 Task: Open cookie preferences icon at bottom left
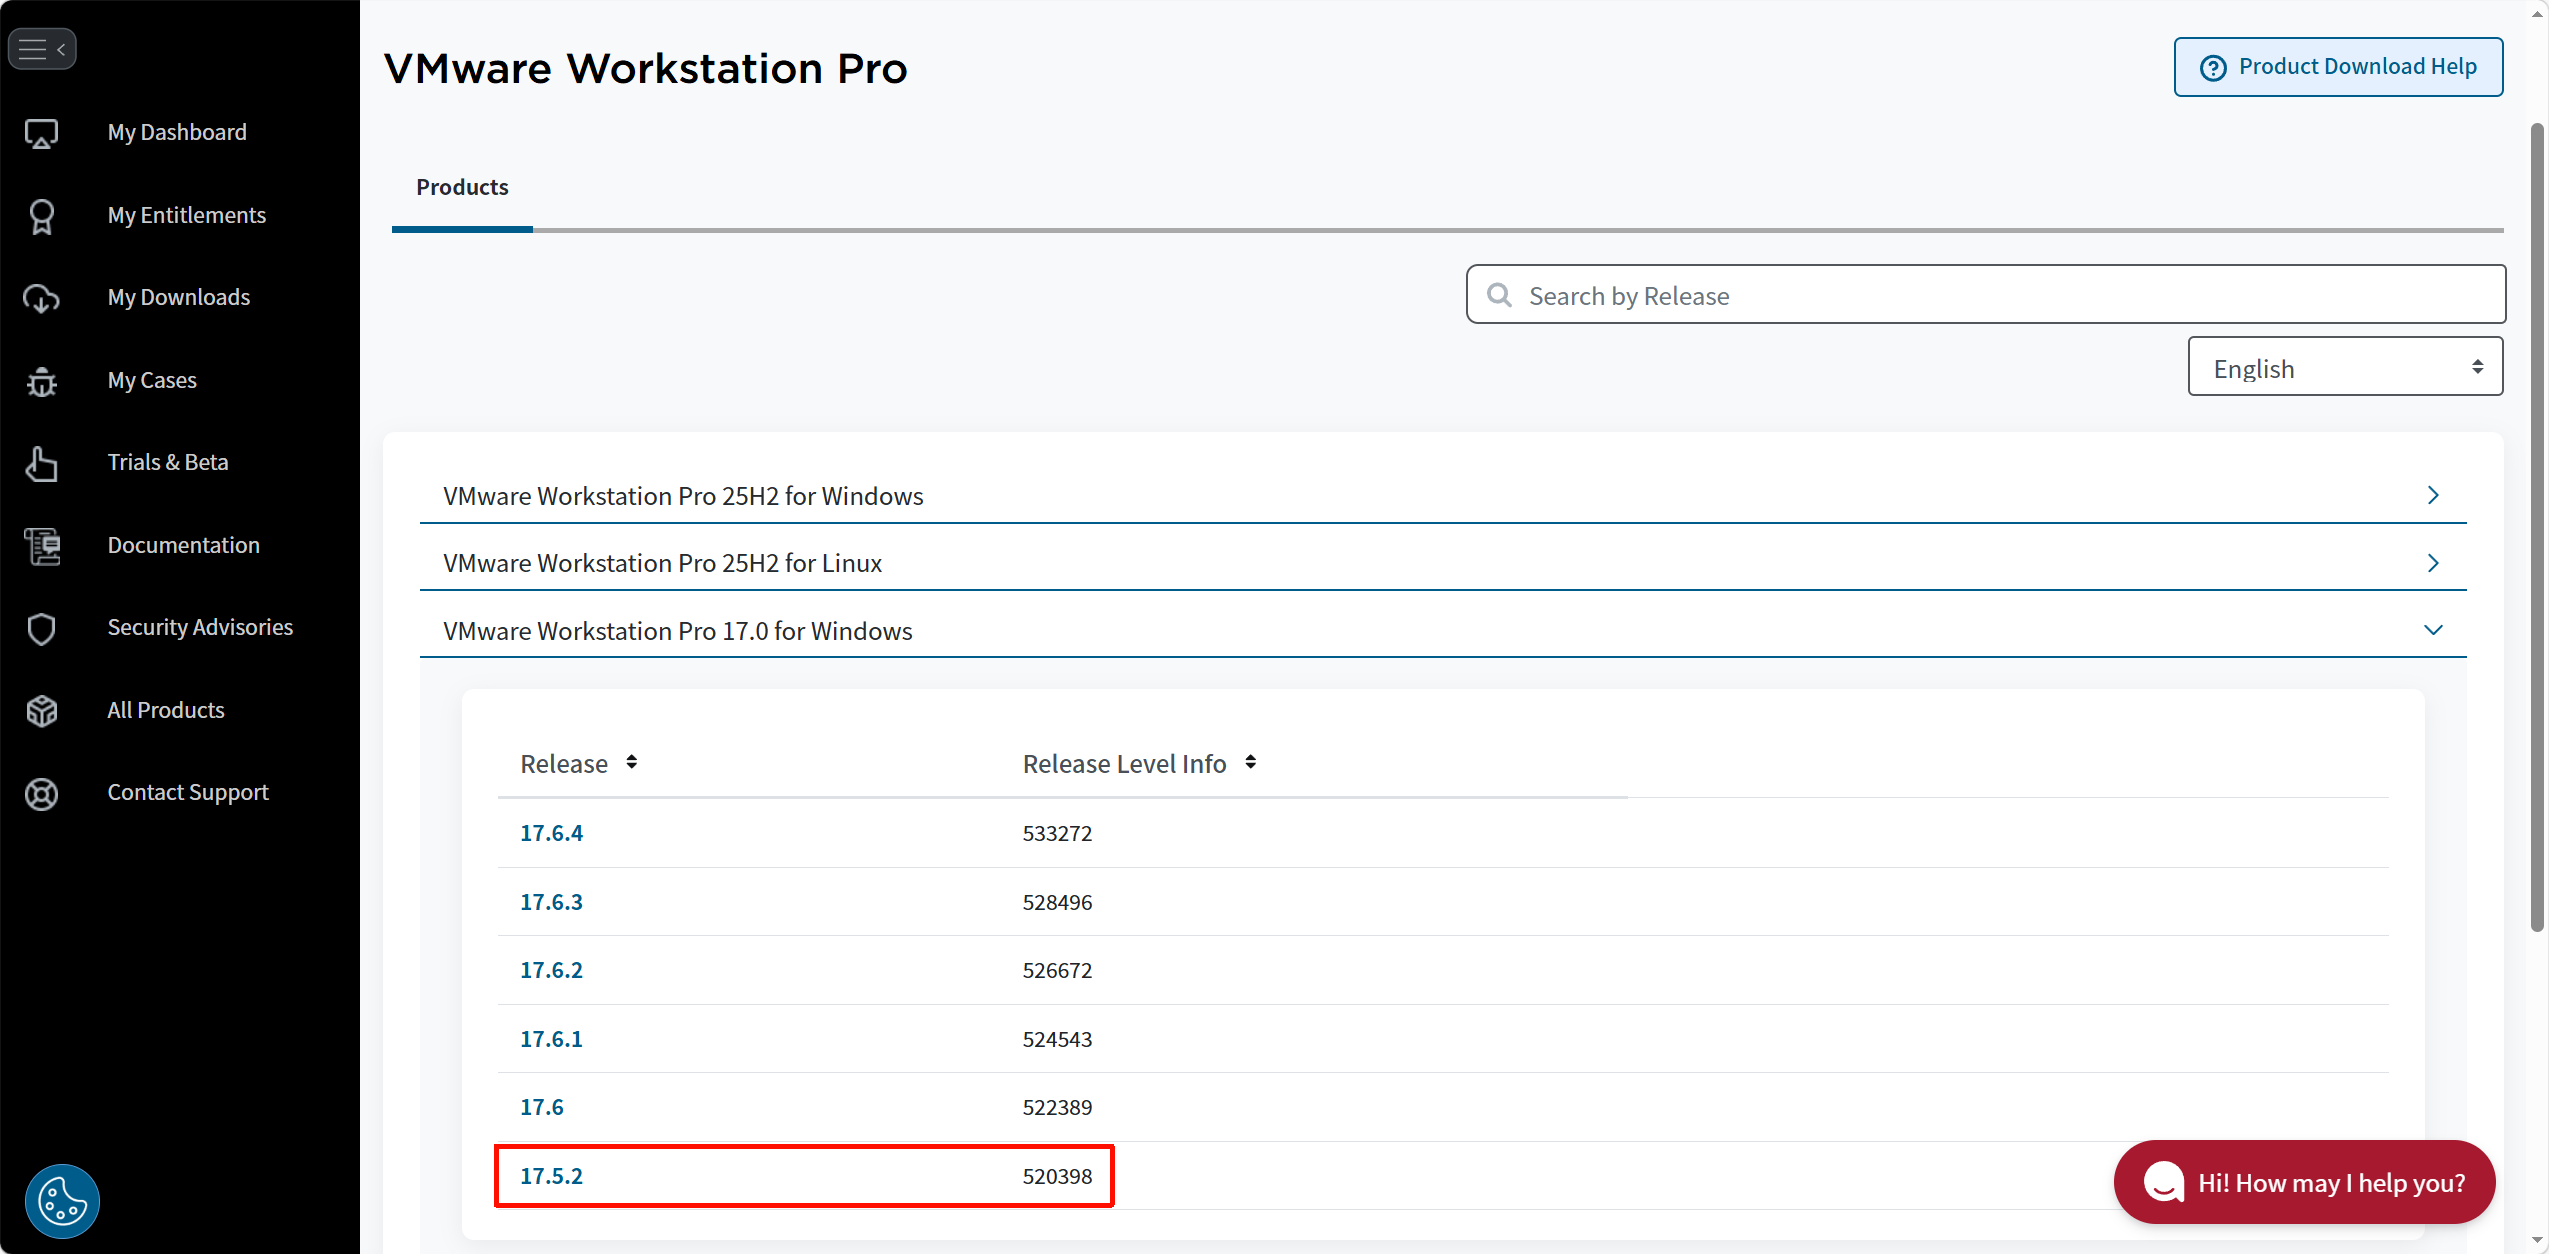click(62, 1201)
